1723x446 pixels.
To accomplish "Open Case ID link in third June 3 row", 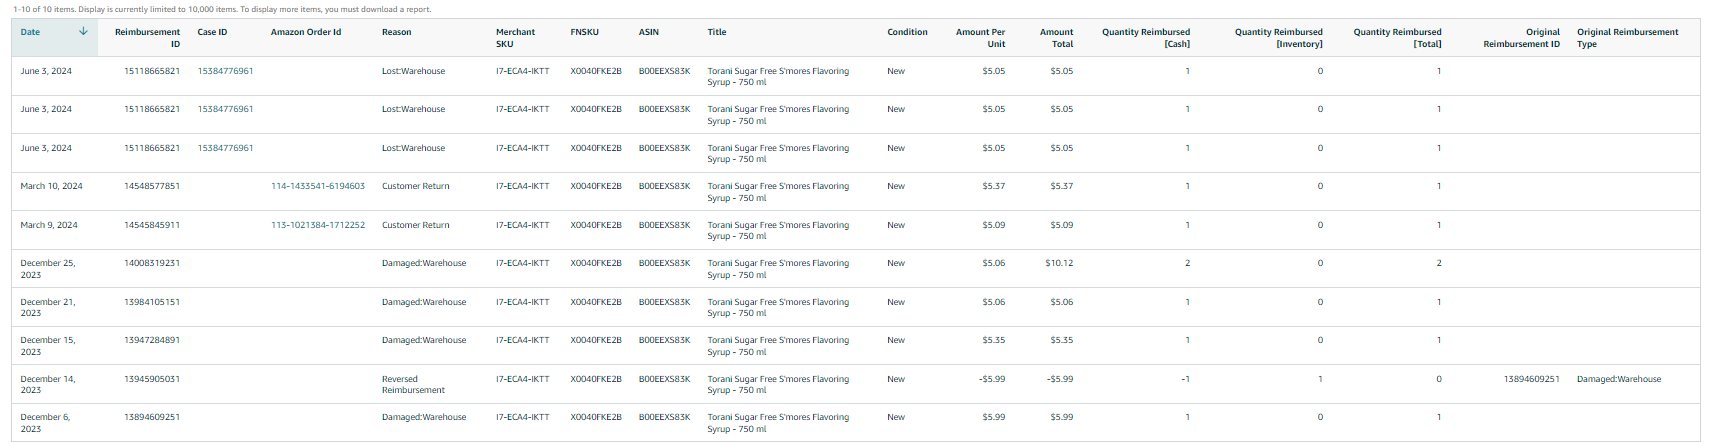I will (225, 148).
